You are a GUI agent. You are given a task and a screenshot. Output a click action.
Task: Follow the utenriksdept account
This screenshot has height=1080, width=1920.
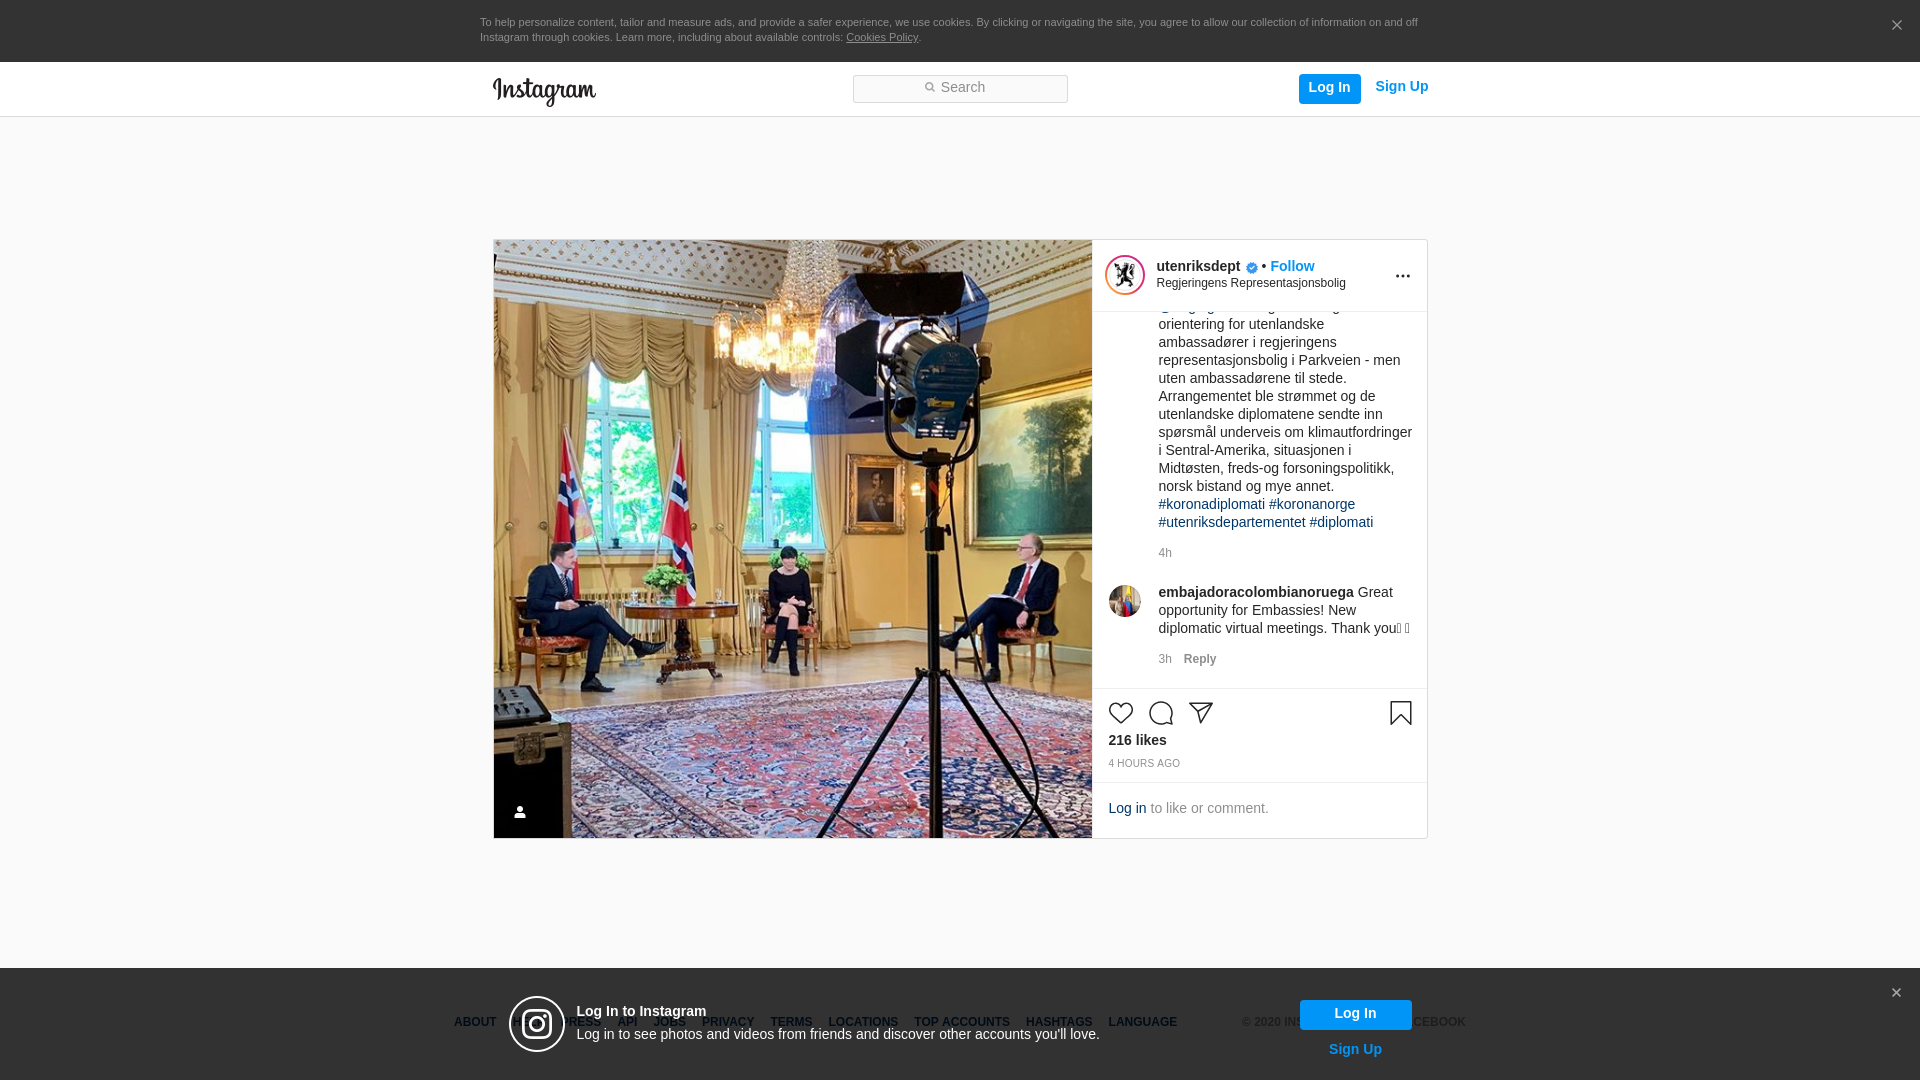click(x=1292, y=266)
